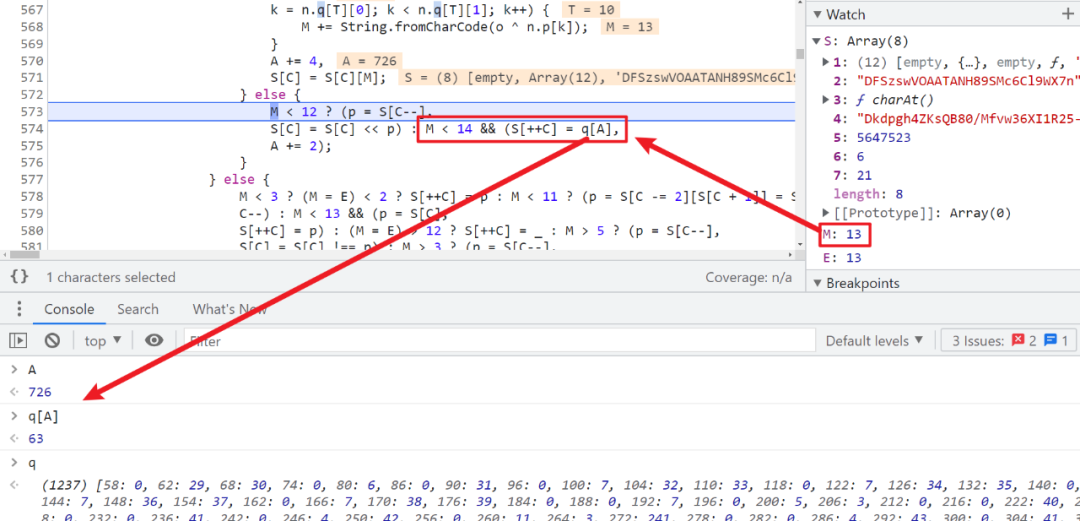Viewport: 1080px width, 521px height.
Task: Create a live expression
Action: click(154, 340)
